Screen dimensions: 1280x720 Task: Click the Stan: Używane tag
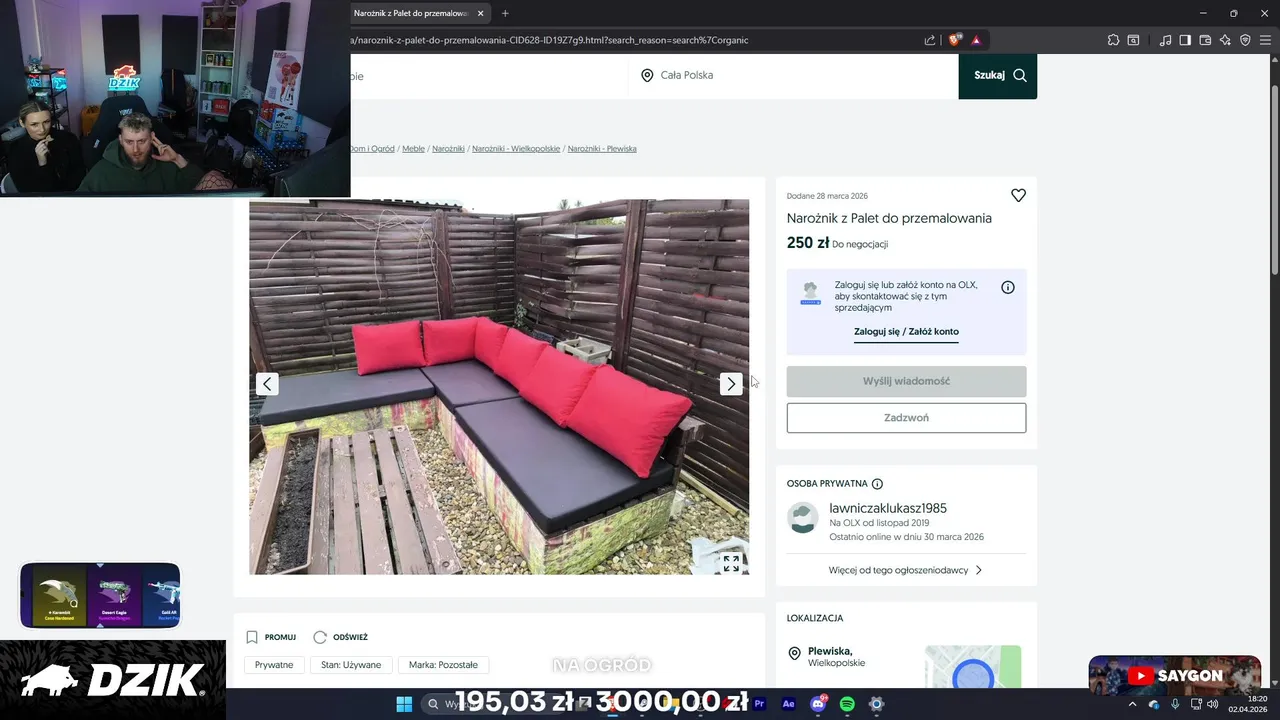[x=351, y=665]
